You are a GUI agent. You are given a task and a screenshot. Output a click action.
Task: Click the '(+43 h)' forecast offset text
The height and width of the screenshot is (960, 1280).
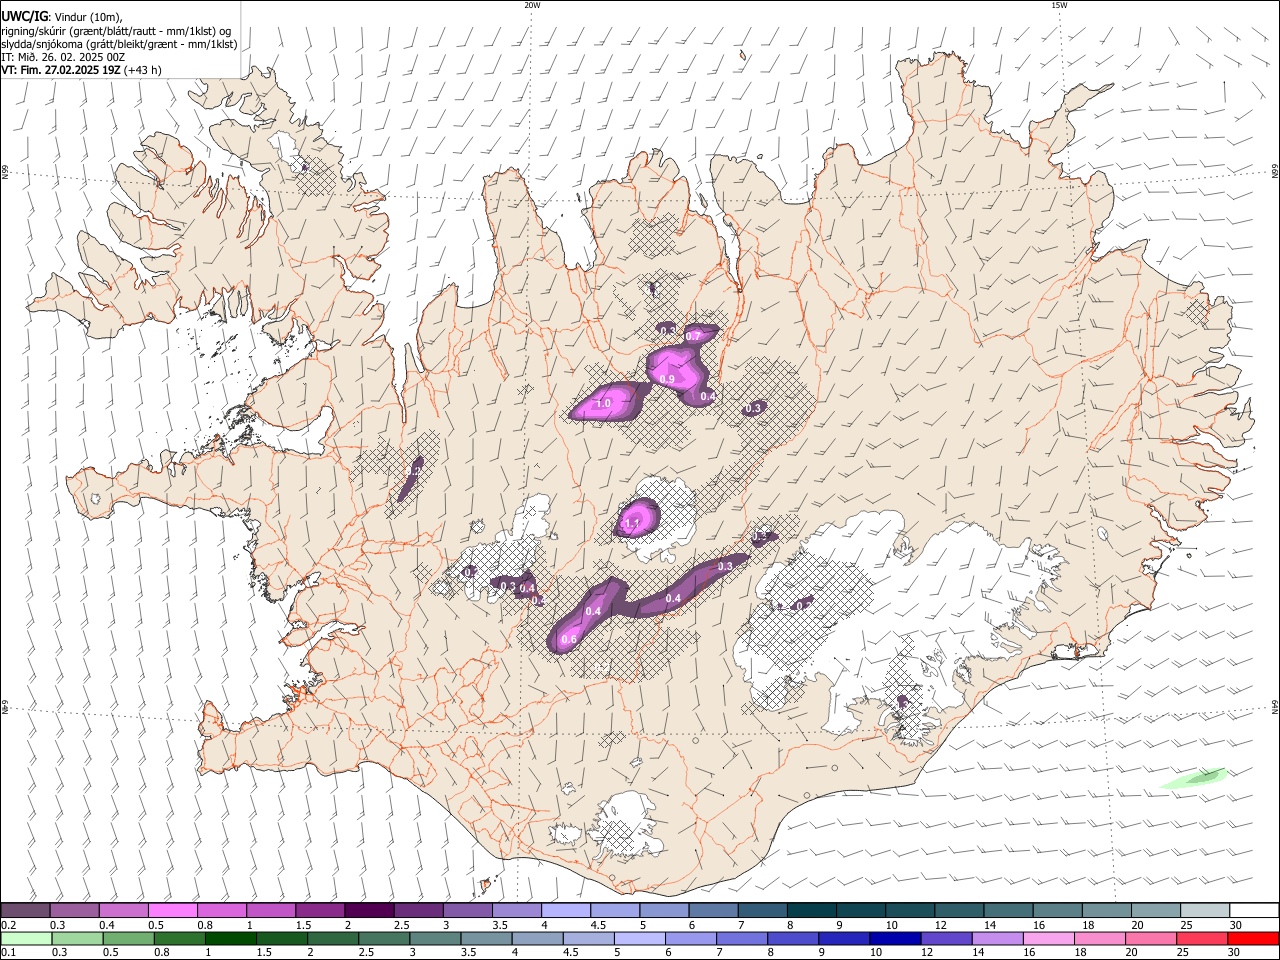pyautogui.click(x=144, y=70)
